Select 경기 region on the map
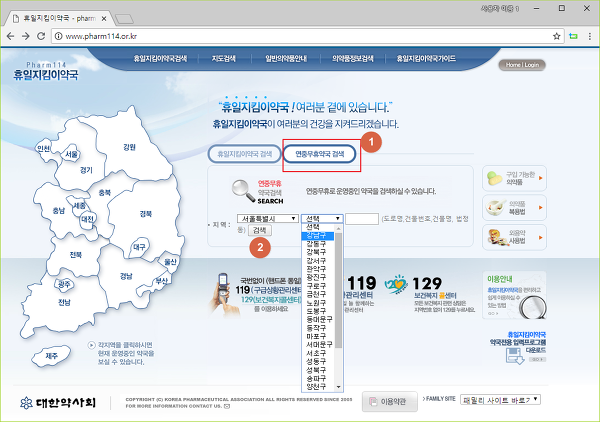The image size is (600, 422). 86,171
